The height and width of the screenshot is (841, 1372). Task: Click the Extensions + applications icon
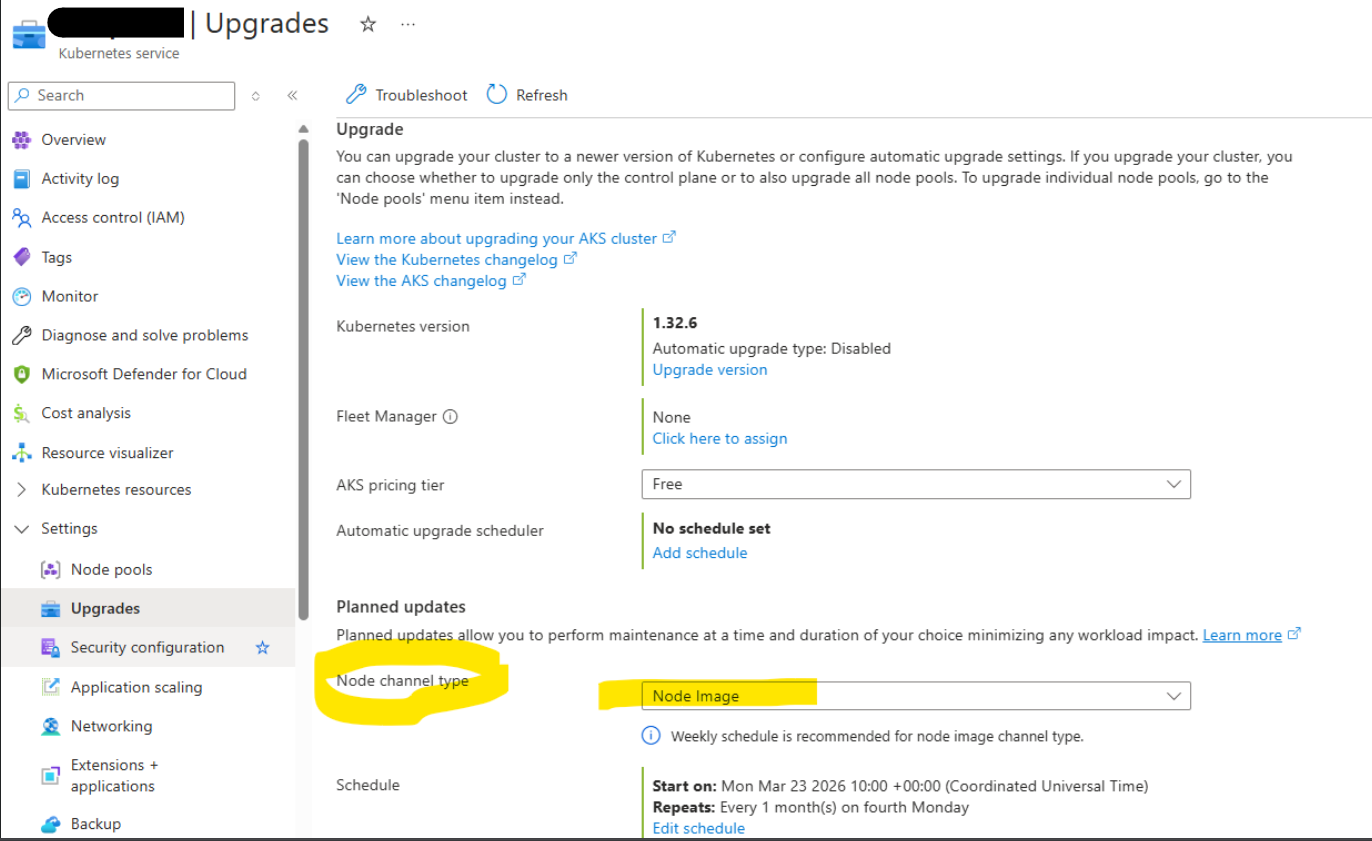pos(51,776)
